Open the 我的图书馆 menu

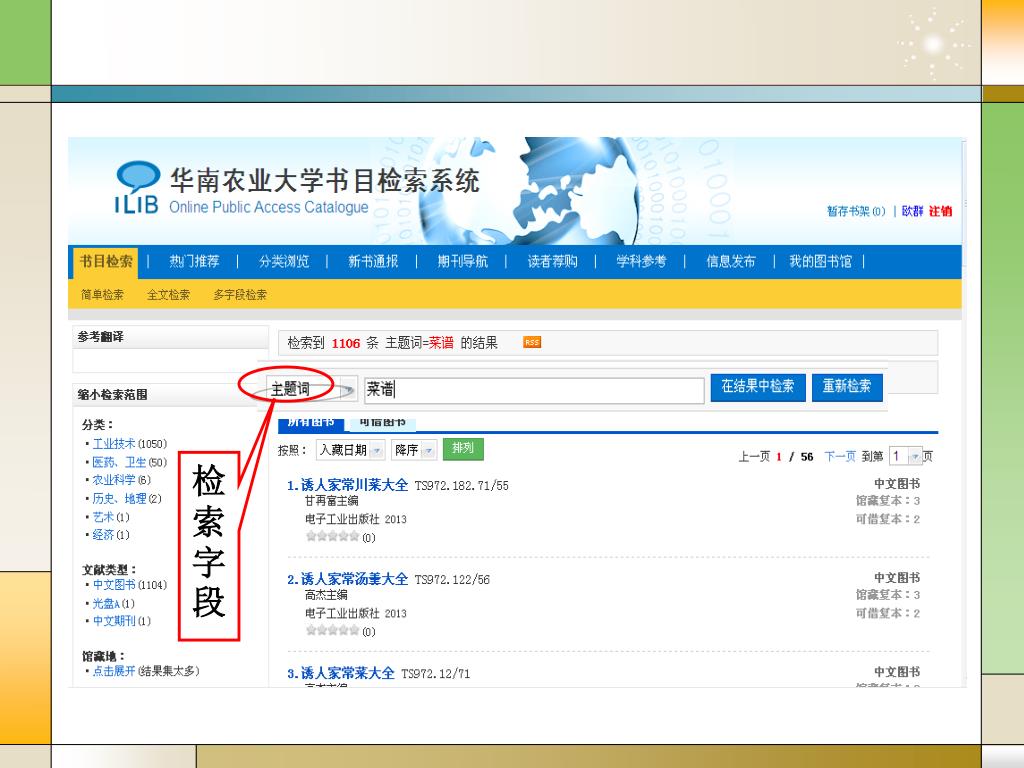(821, 262)
